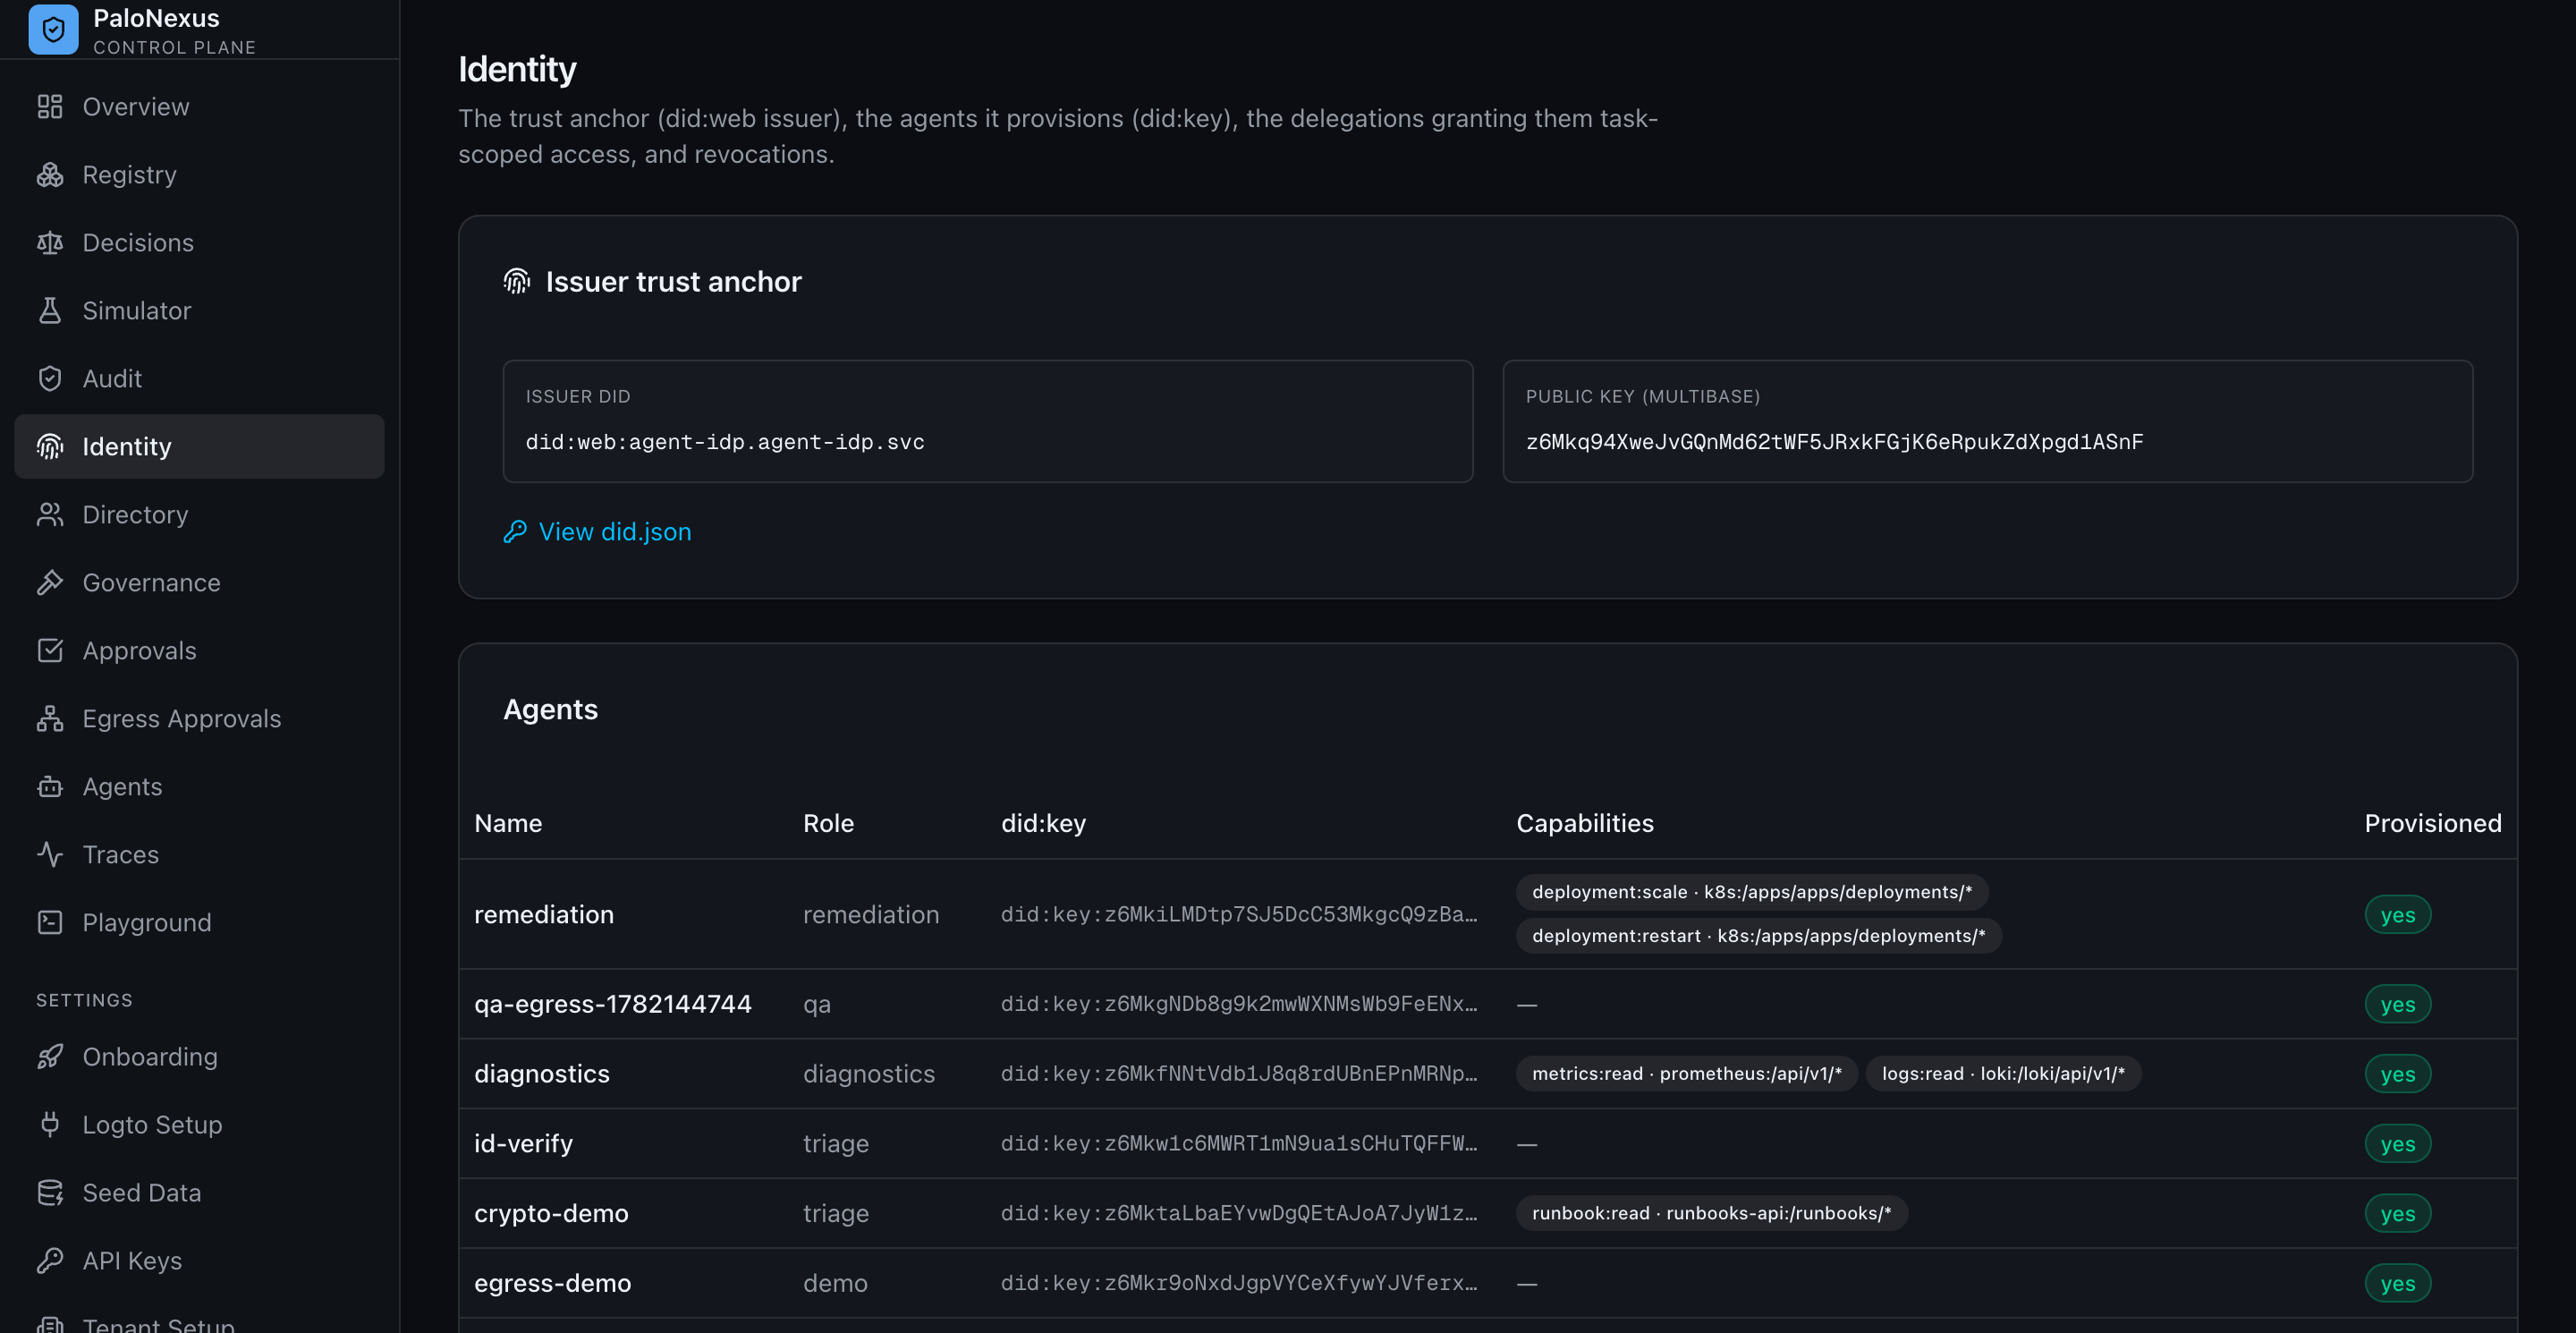Screen dimensions: 2576x1333
Task: Click the Playground terminal icon
Action: tap(50, 923)
